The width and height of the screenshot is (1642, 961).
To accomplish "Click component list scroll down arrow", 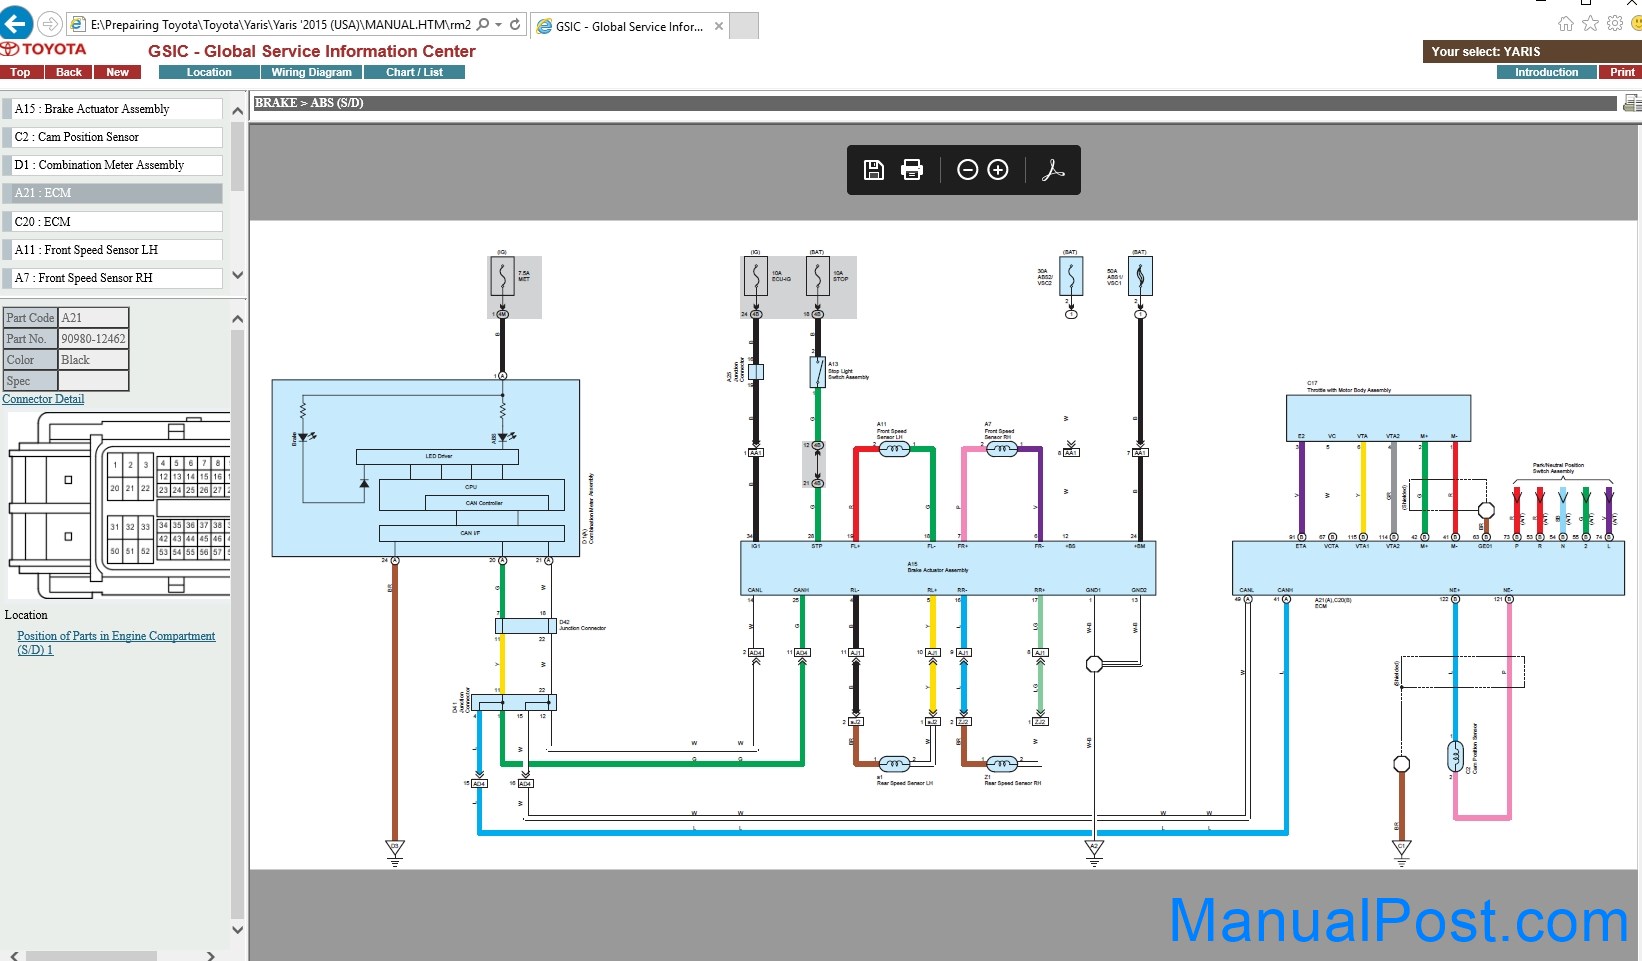I will click(x=237, y=275).
